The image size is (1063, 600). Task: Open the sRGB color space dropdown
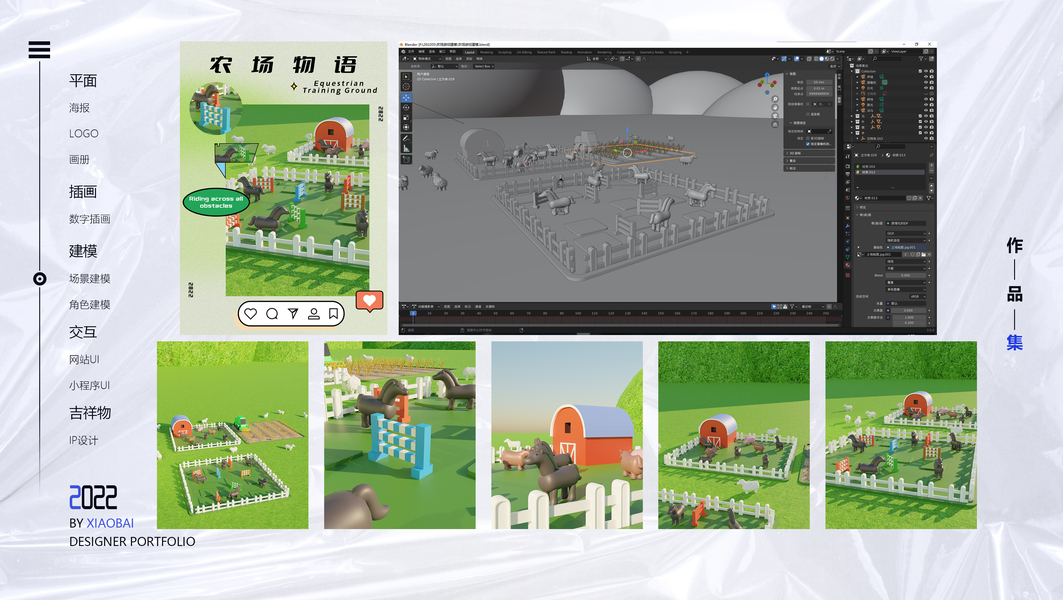(918, 296)
